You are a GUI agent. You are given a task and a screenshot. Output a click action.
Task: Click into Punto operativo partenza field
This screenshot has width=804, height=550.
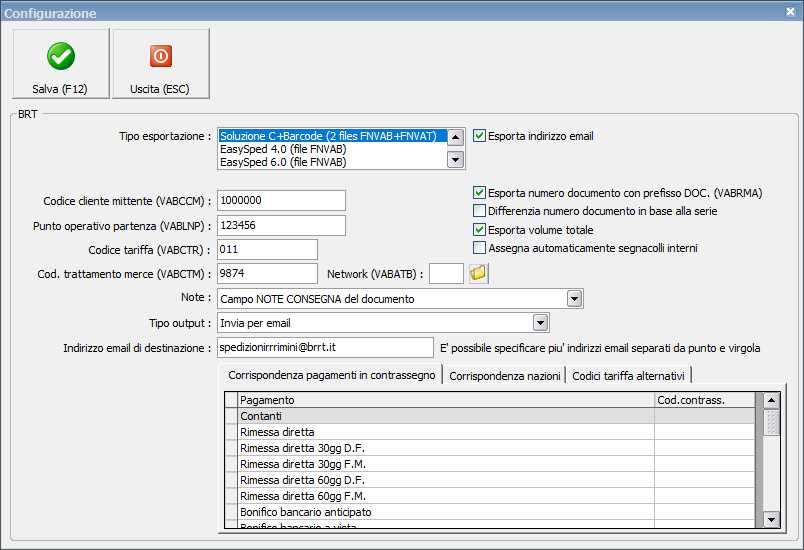[282, 226]
